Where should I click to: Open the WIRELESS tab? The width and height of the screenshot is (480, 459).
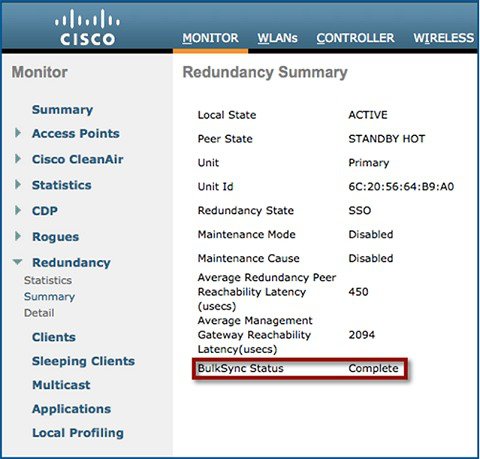point(444,38)
